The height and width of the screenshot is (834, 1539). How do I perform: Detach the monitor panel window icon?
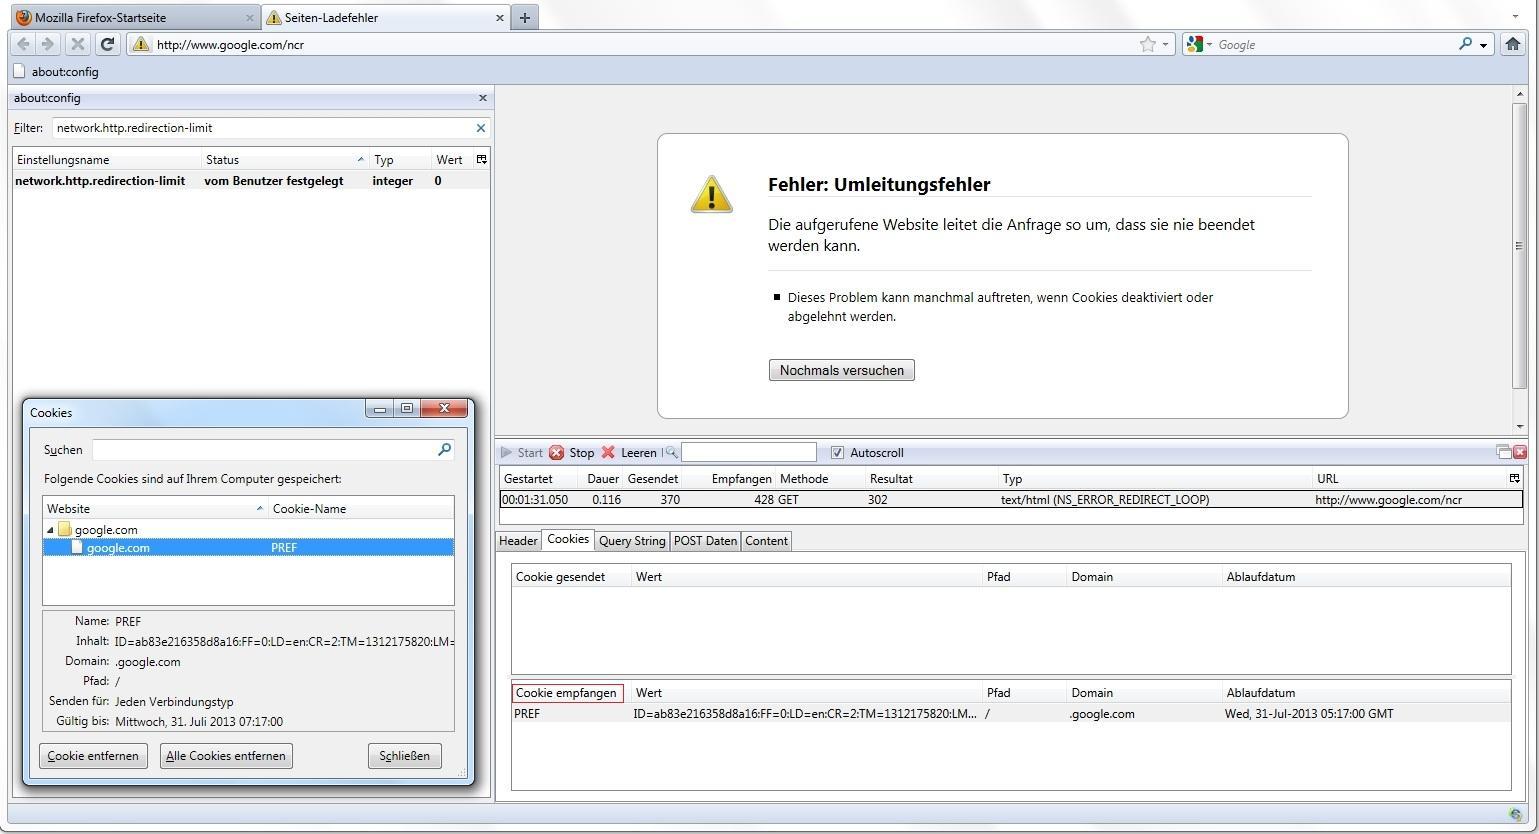[x=1503, y=452]
